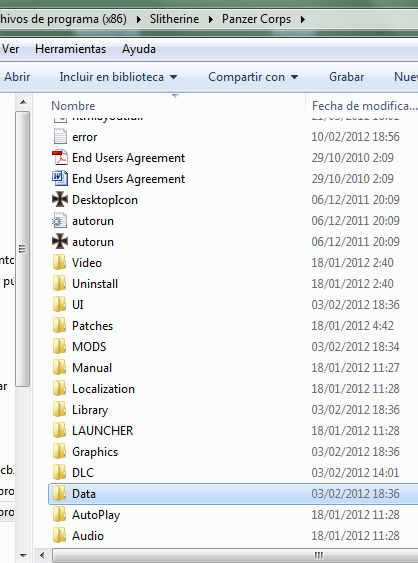Select the Word End Users Agreement icon
This screenshot has height=563, width=418.
(x=60, y=178)
